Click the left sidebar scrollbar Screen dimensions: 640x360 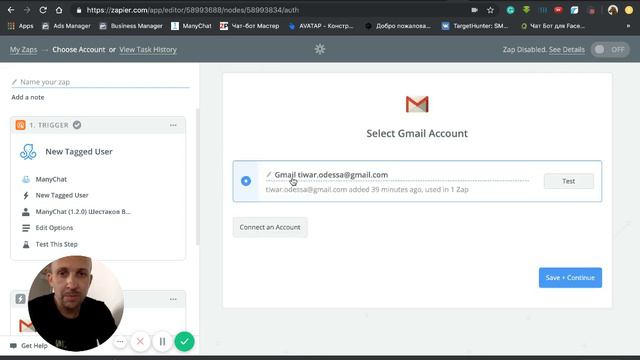pyautogui.click(x=198, y=176)
